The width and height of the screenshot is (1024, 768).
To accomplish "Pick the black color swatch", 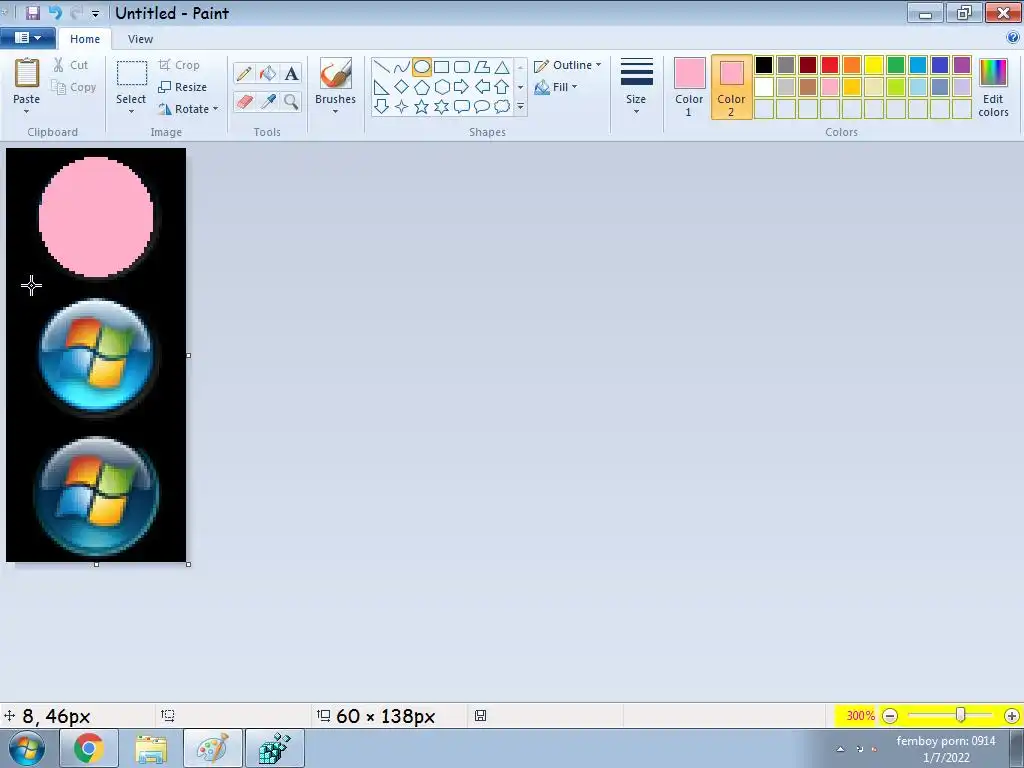I will (x=764, y=65).
